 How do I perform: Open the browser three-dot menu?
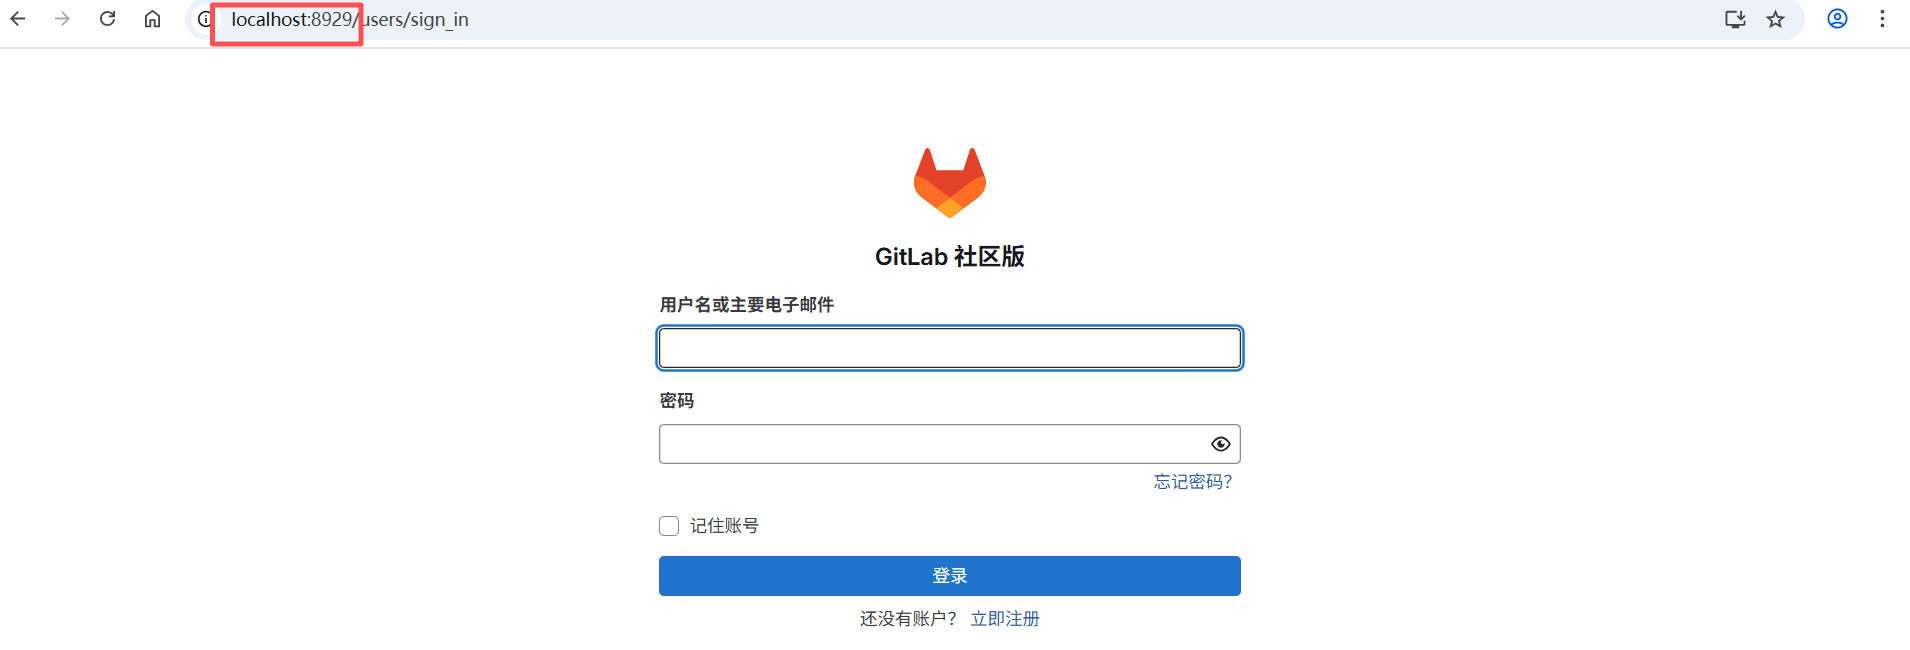tap(1882, 19)
